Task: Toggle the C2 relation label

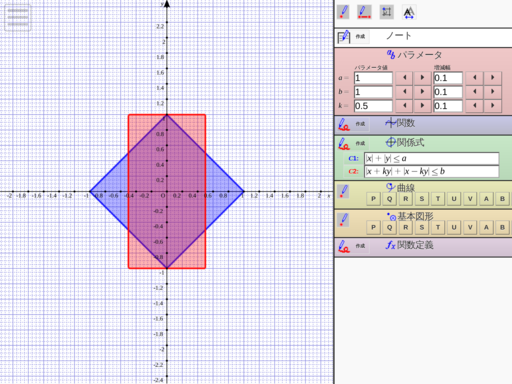Action: pos(353,171)
